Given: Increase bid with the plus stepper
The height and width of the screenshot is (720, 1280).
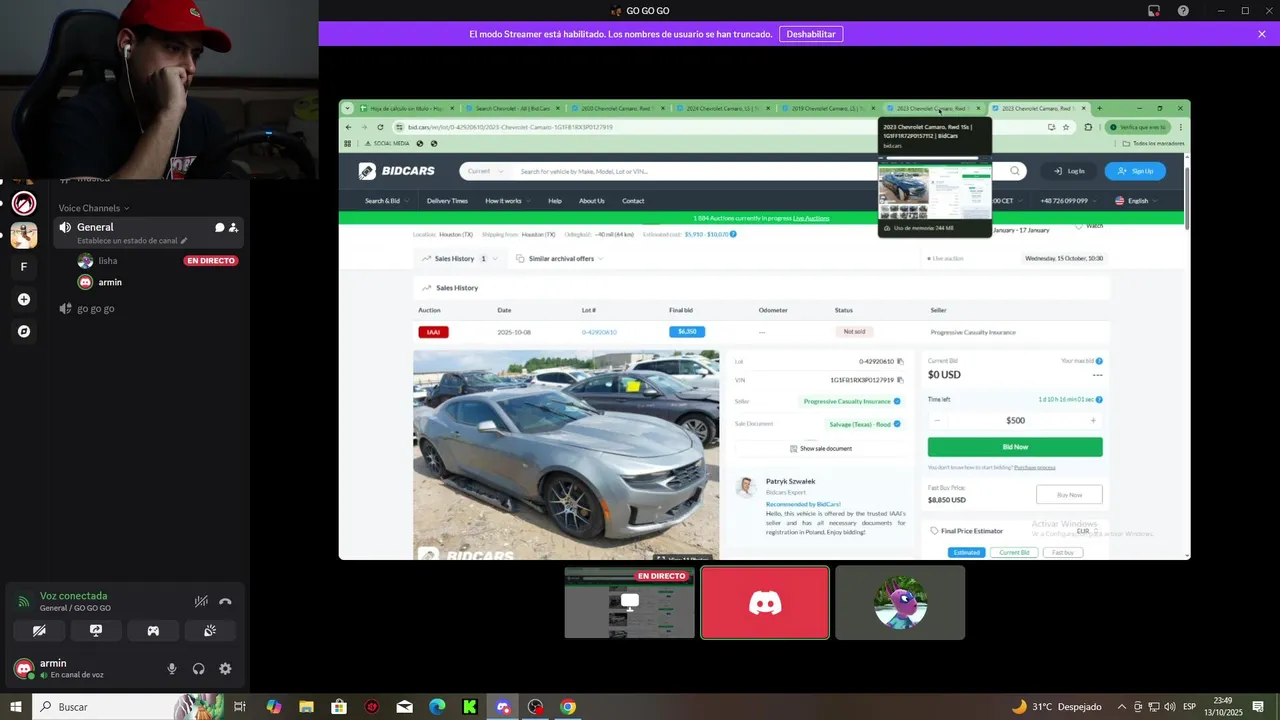Looking at the screenshot, I should 1093,421.
